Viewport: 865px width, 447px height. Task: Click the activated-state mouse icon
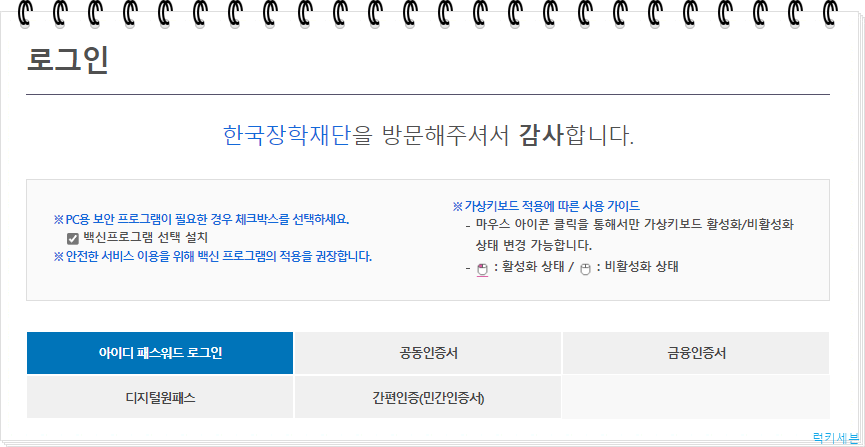tap(482, 269)
